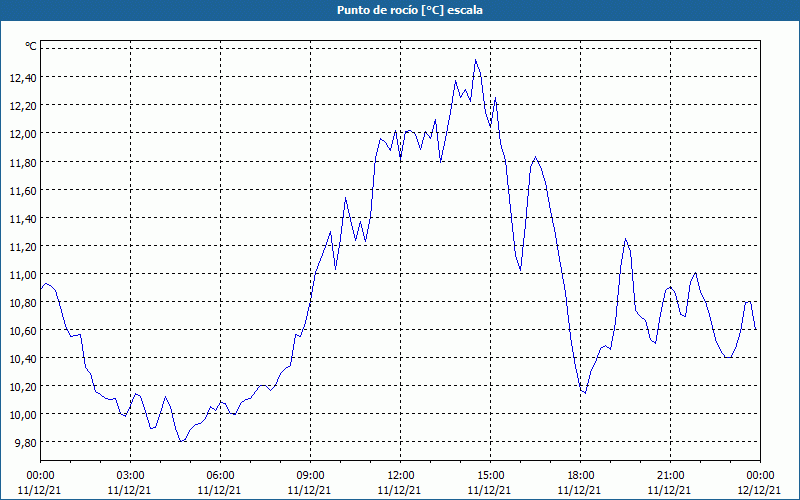Click the 10,80 y-axis value
Screen dimensions: 800x500
pos(23,303)
